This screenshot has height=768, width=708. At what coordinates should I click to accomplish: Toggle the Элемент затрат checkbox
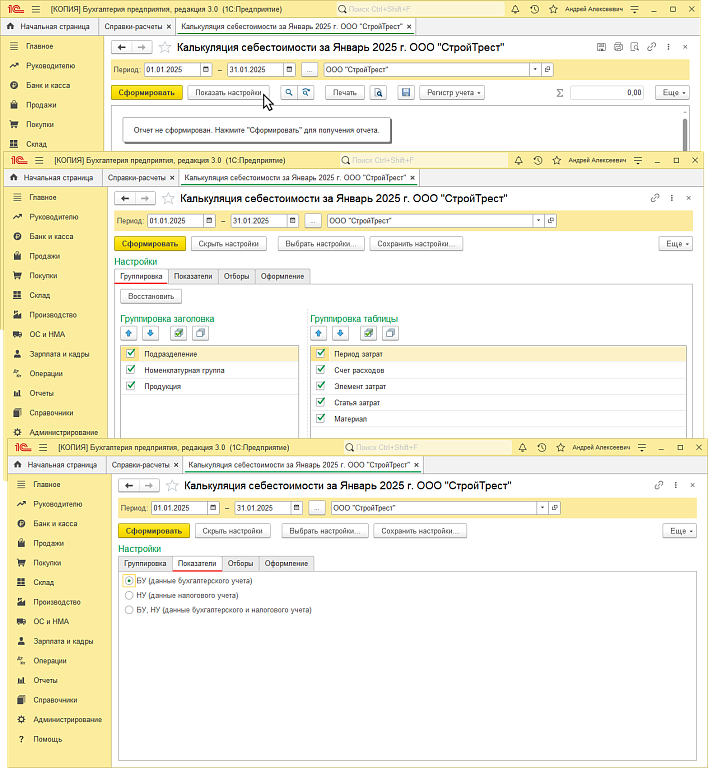321,385
